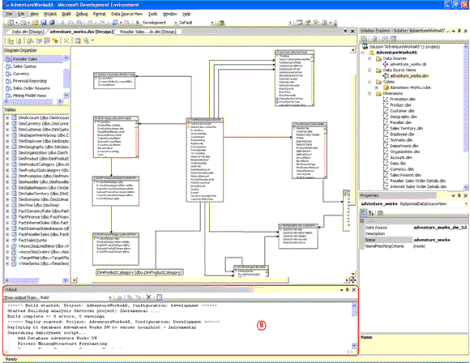Image resolution: width=470 pixels, height=363 pixels.
Task: Select Mining Model Views diagram
Action: point(29,96)
